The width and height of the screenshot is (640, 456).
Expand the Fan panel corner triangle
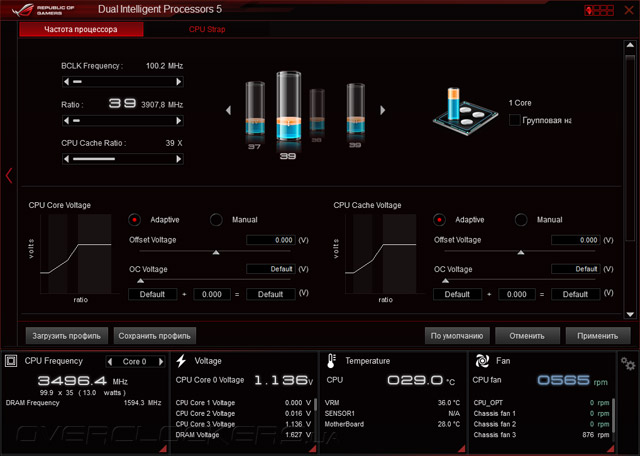[x=610, y=449]
